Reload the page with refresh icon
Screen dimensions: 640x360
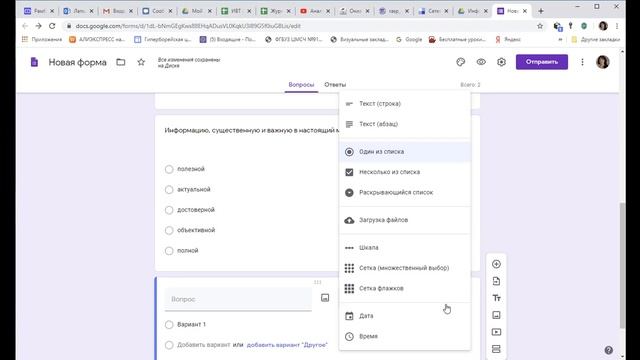click(52, 26)
